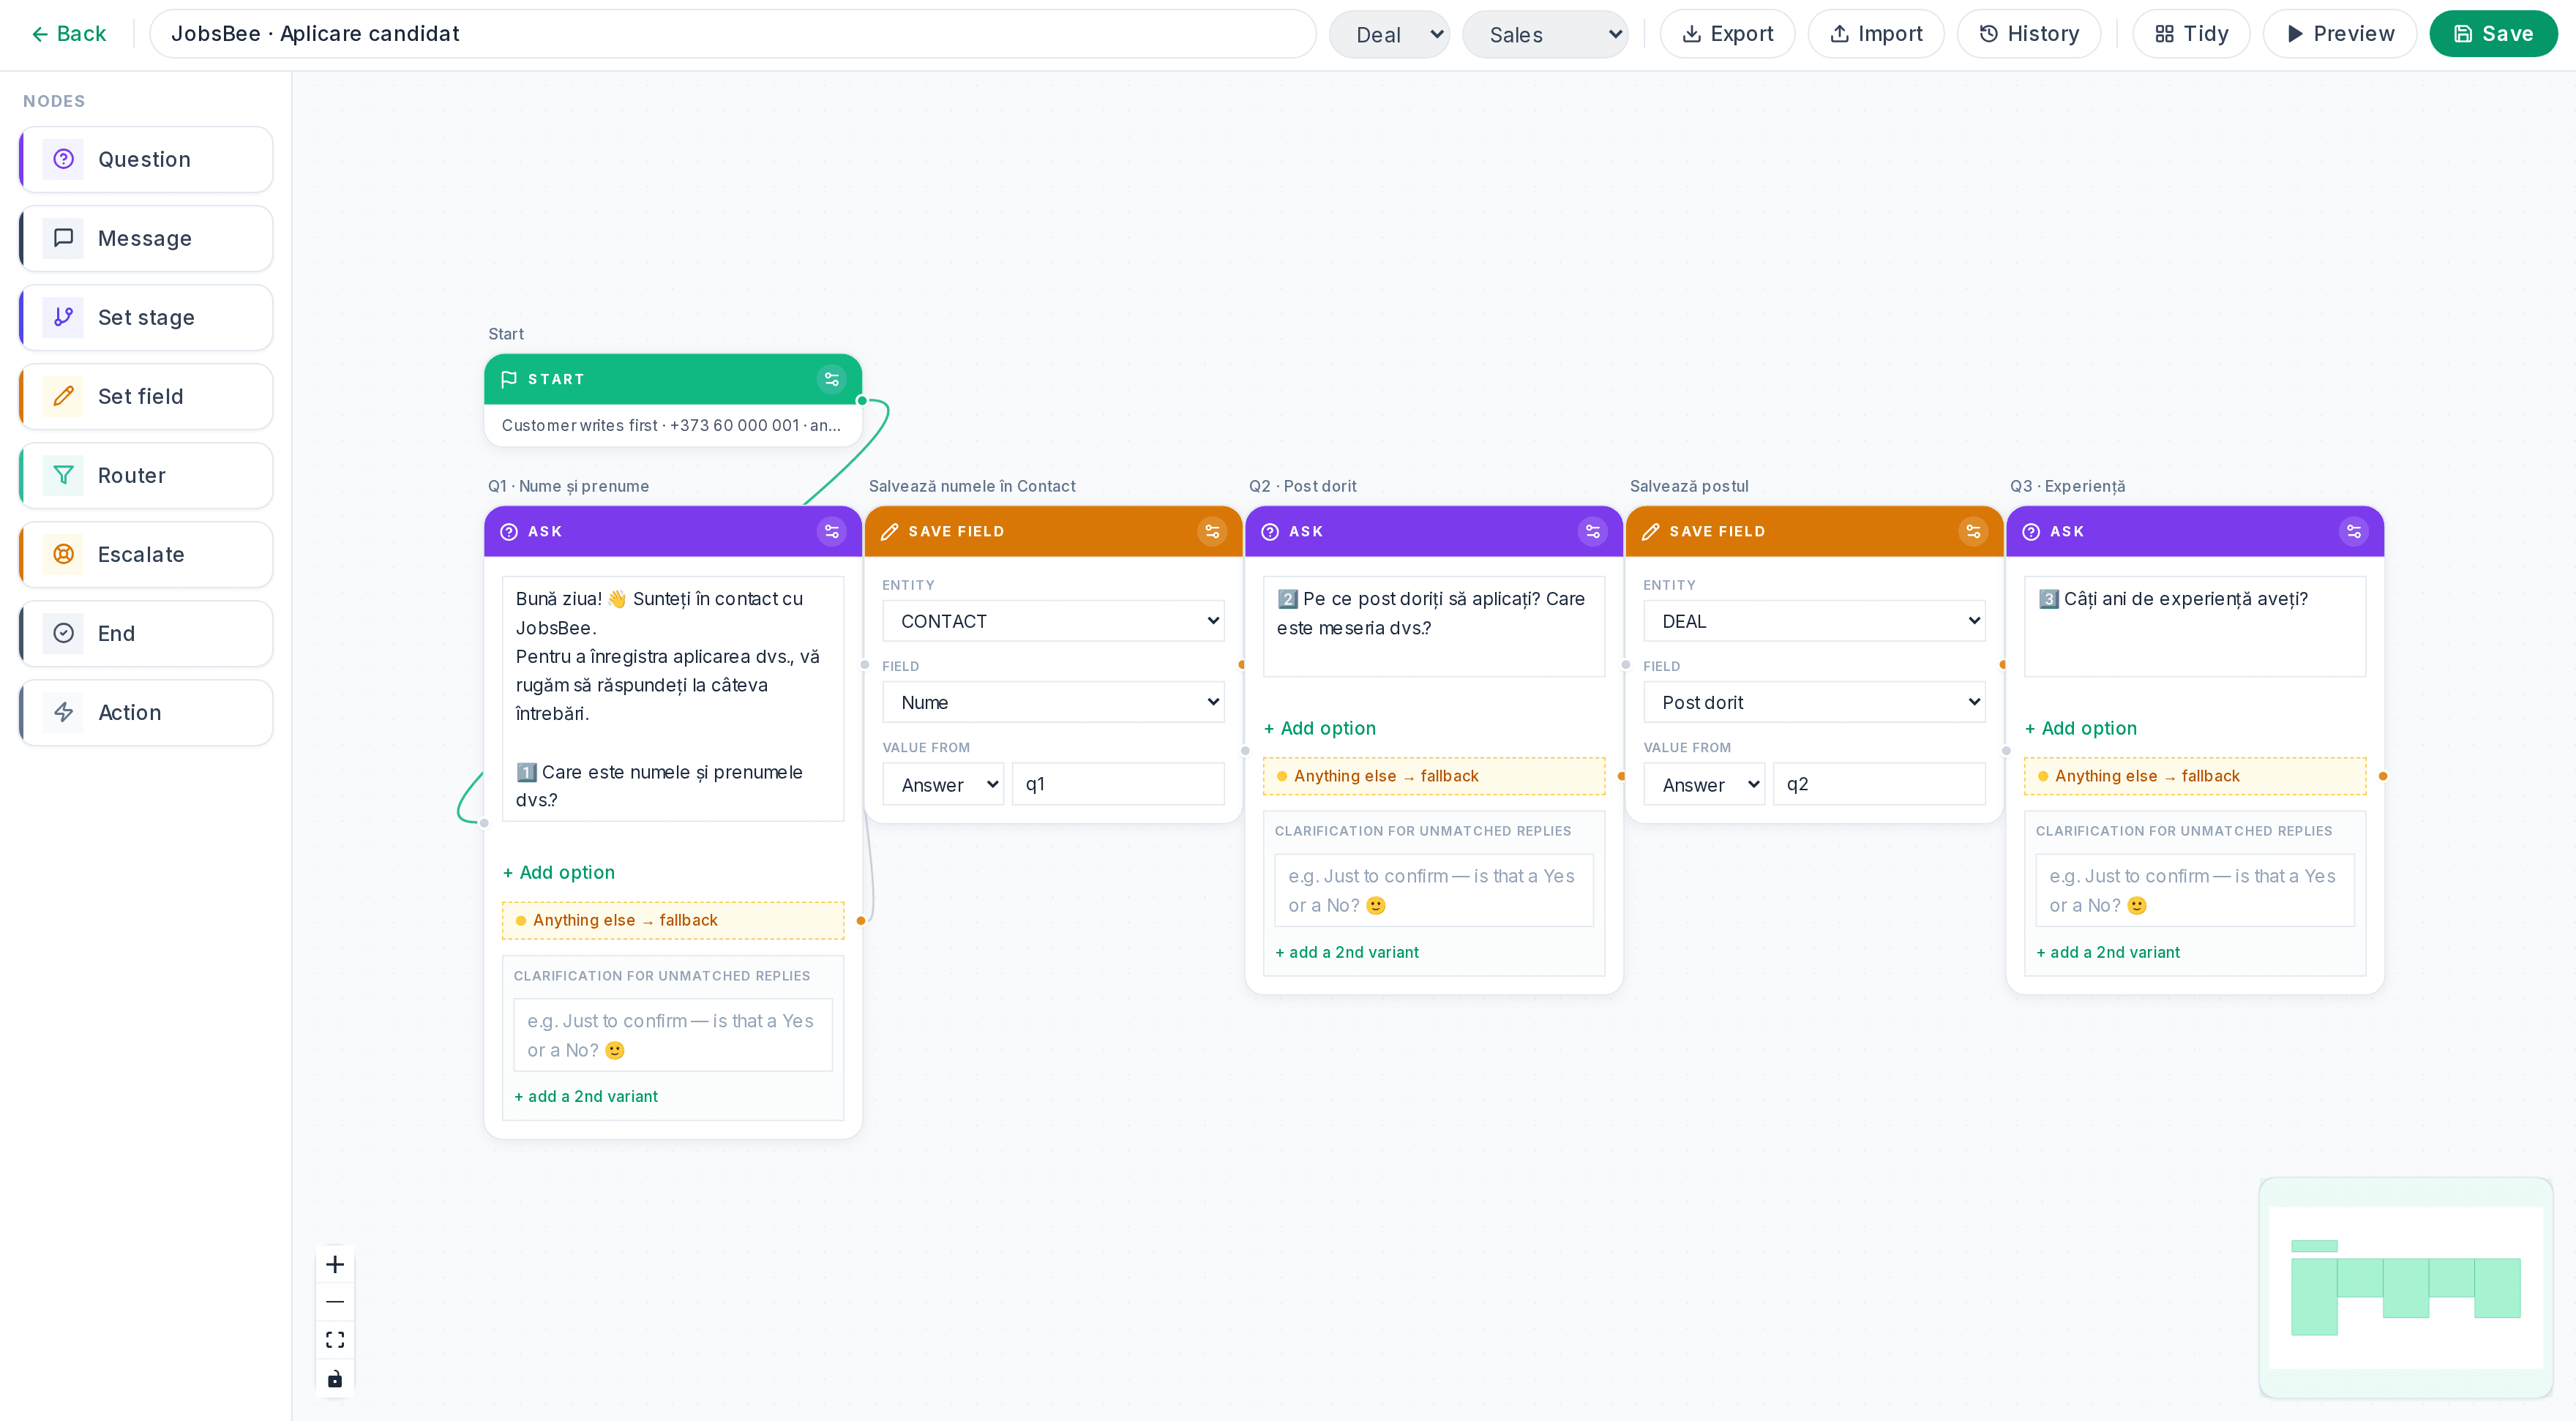Screen dimensions: 2576x1421
Task: Toggle the canvas lock icon
Action: point(335,1379)
